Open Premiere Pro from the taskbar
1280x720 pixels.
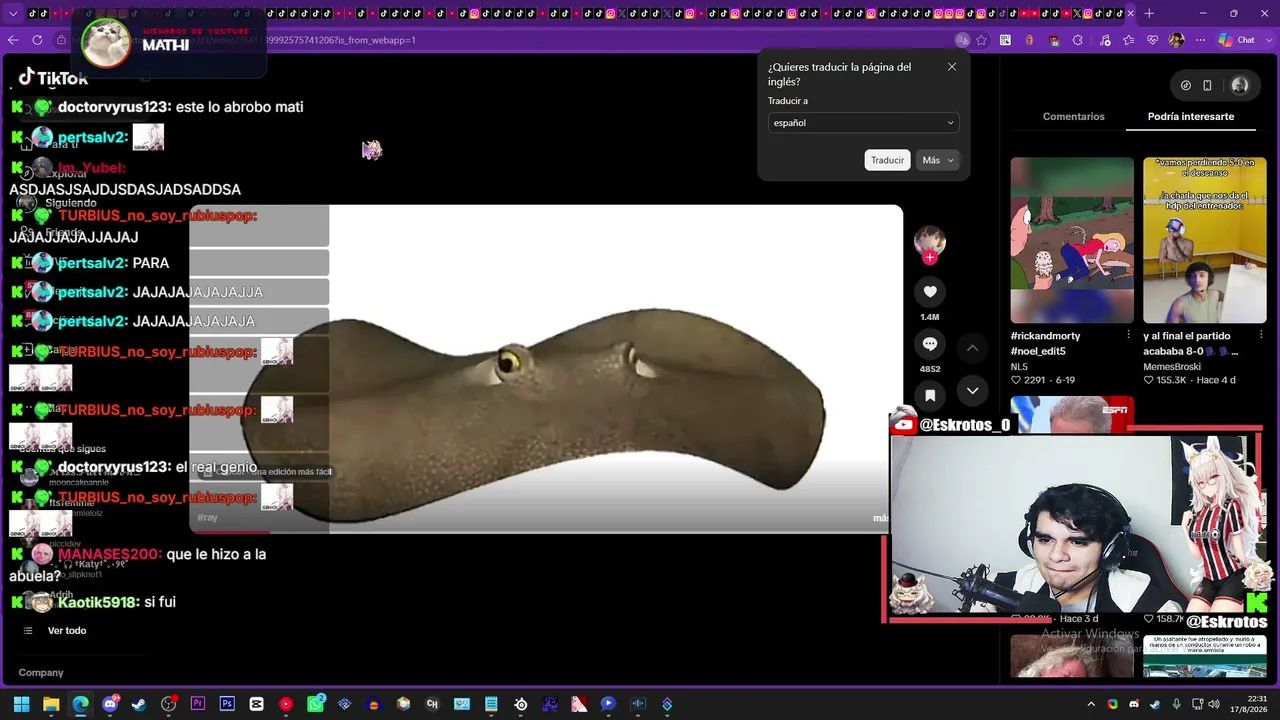(x=198, y=704)
